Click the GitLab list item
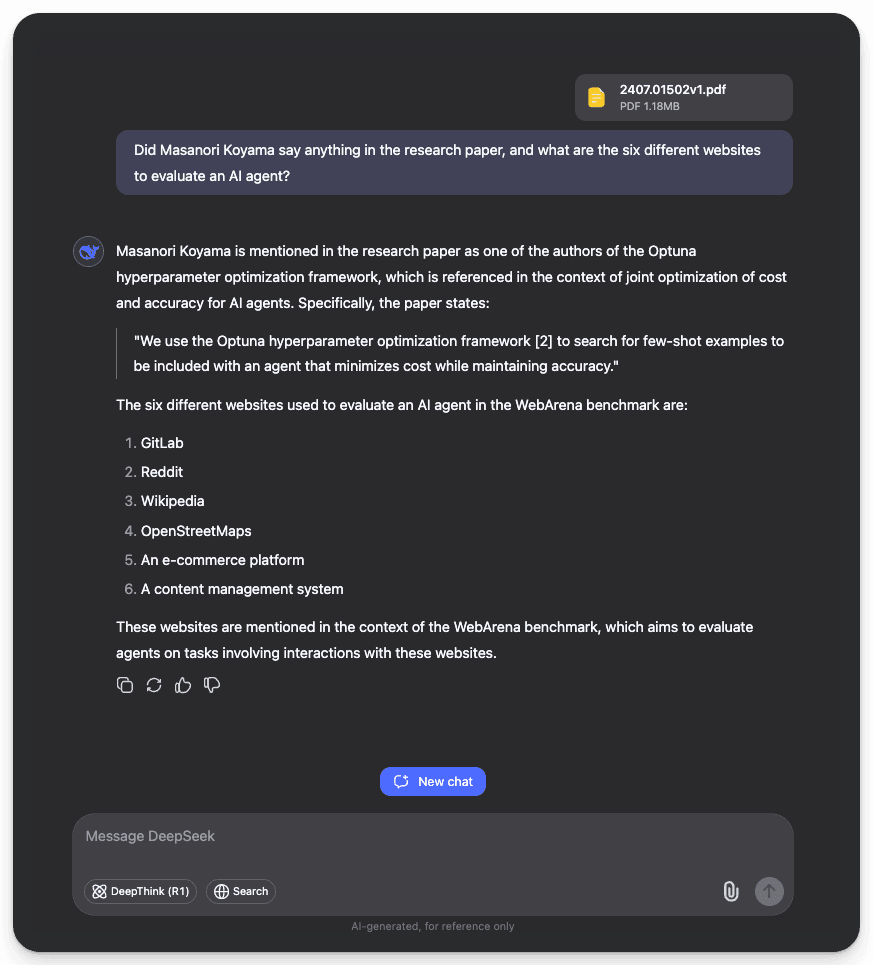873x965 pixels. tap(162, 443)
